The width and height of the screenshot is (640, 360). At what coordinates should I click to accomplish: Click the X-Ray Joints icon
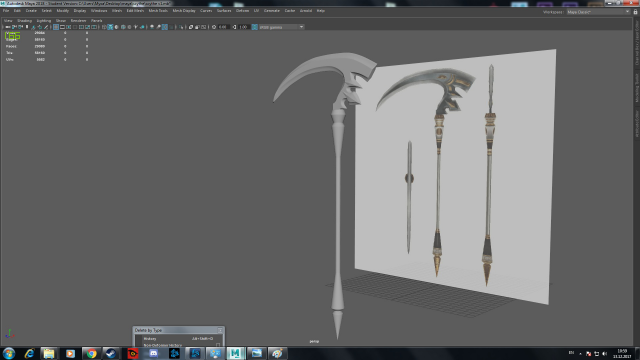[x=203, y=27]
